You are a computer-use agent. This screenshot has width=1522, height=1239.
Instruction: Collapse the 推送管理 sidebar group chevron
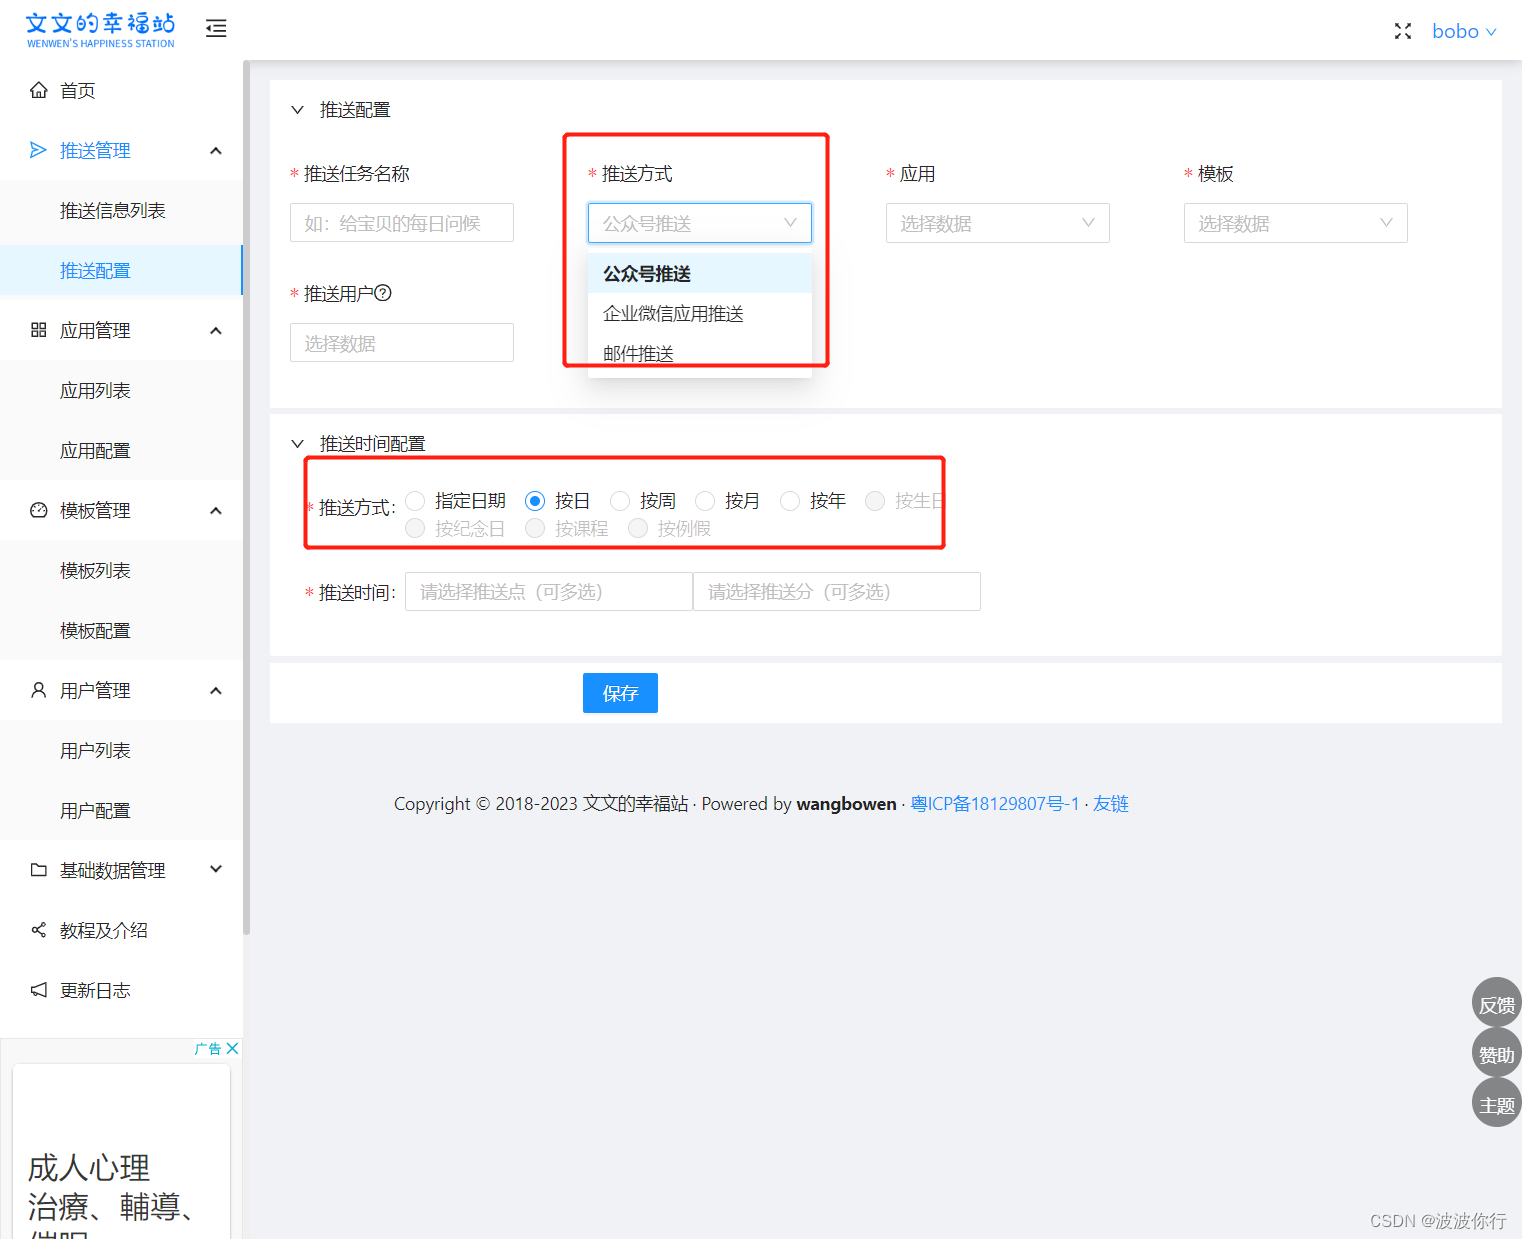[x=216, y=150]
